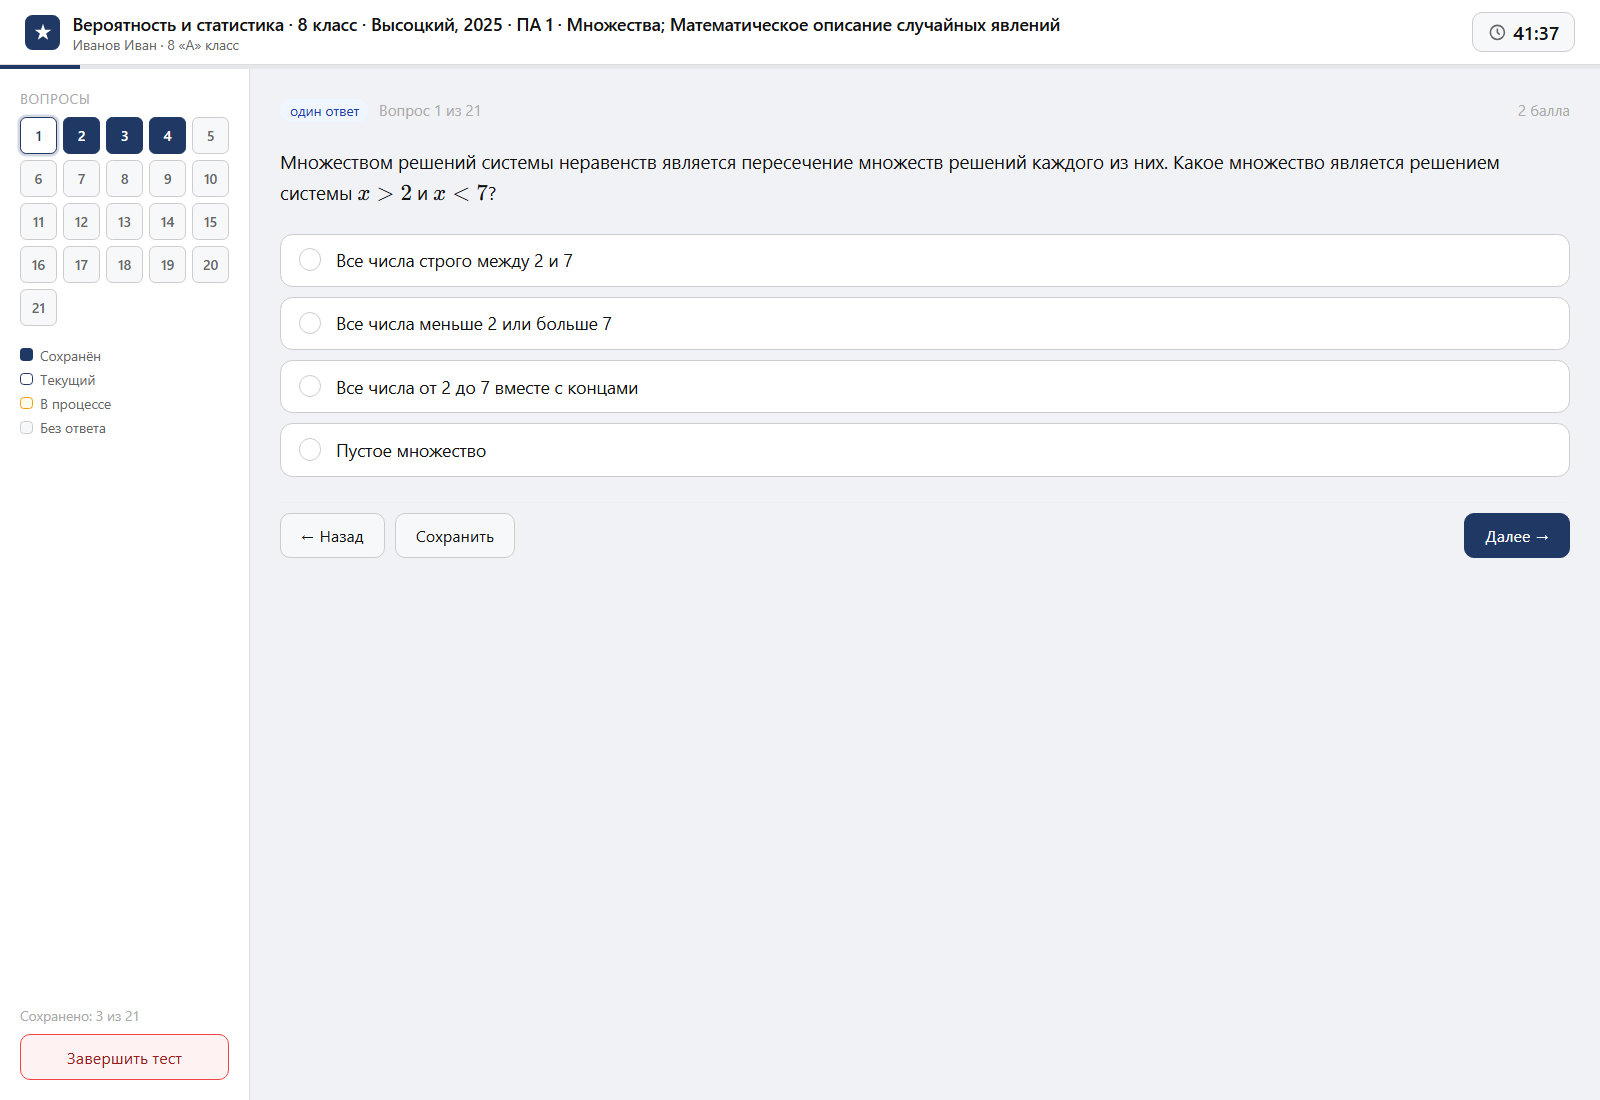The height and width of the screenshot is (1100, 1600).
Task: Select current question 1 tile
Action: (38, 136)
